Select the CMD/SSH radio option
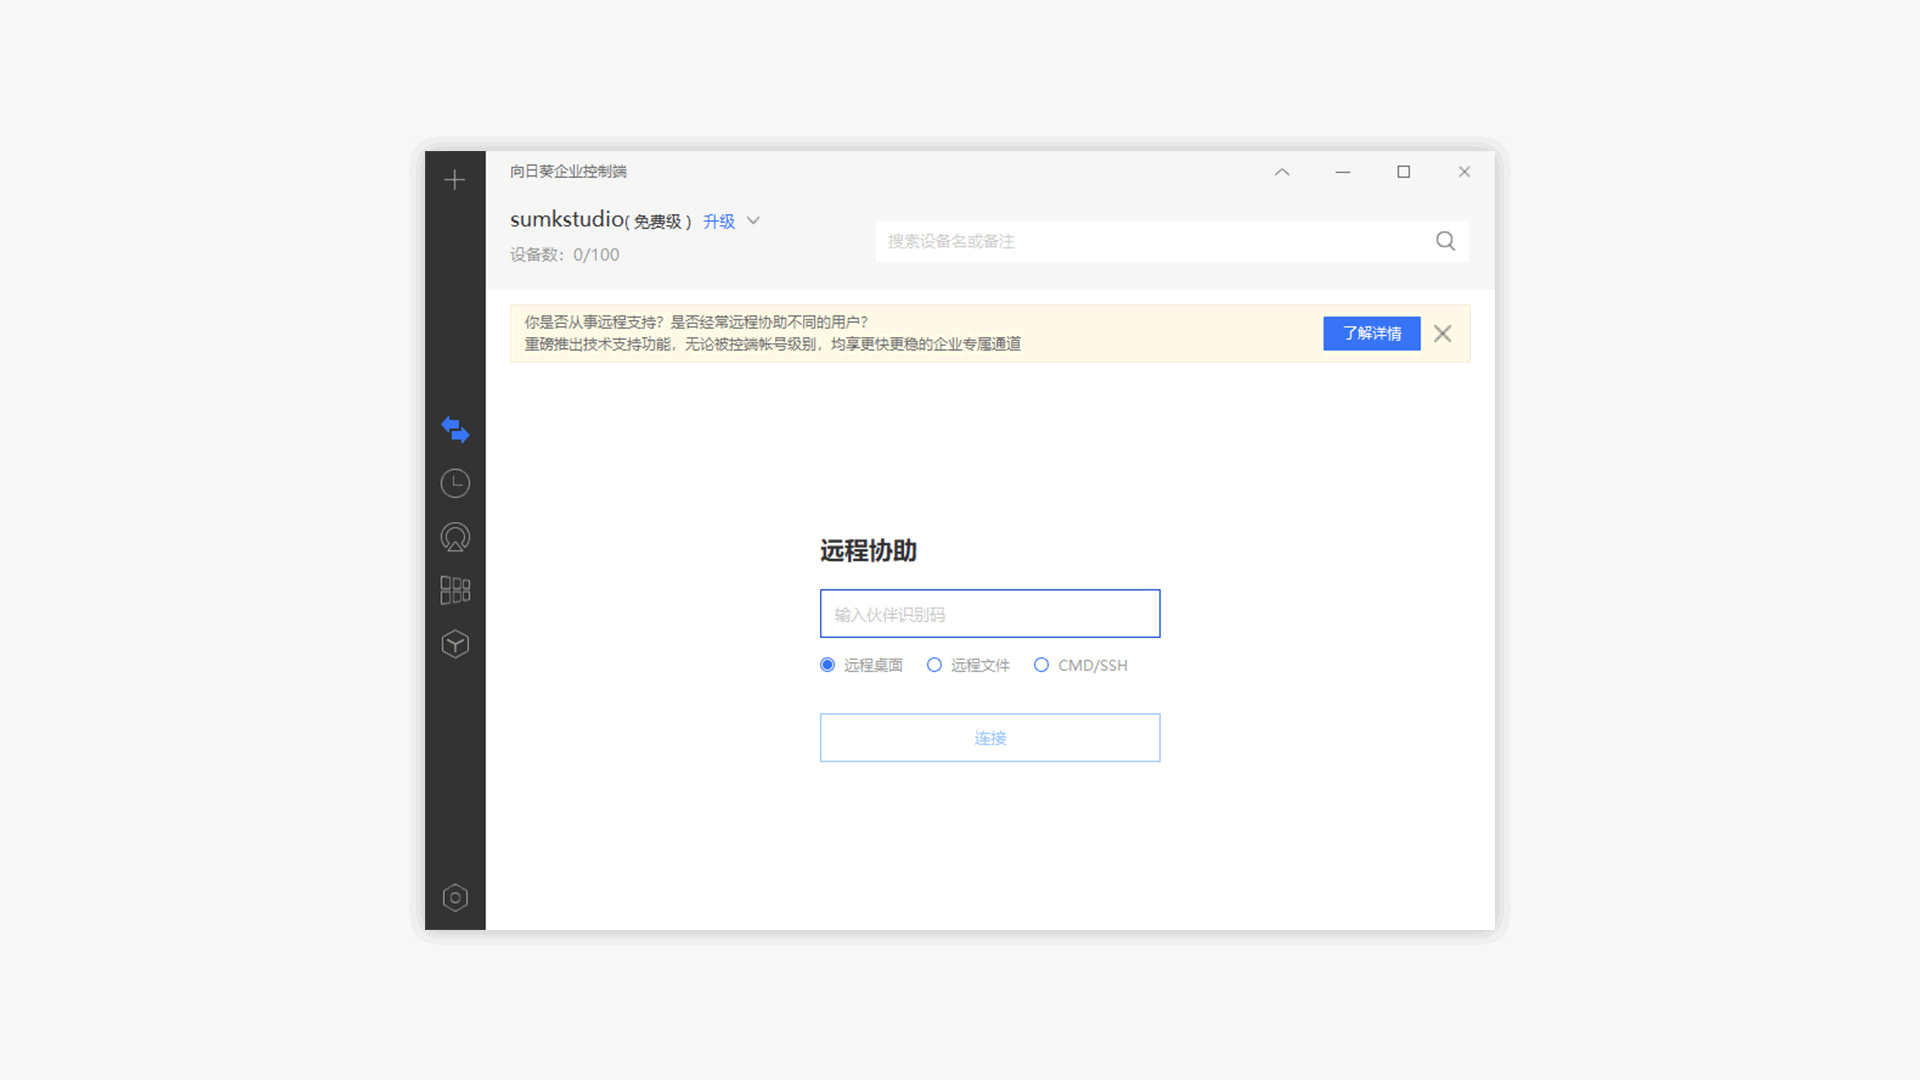This screenshot has height=1080, width=1920. pos(1041,665)
